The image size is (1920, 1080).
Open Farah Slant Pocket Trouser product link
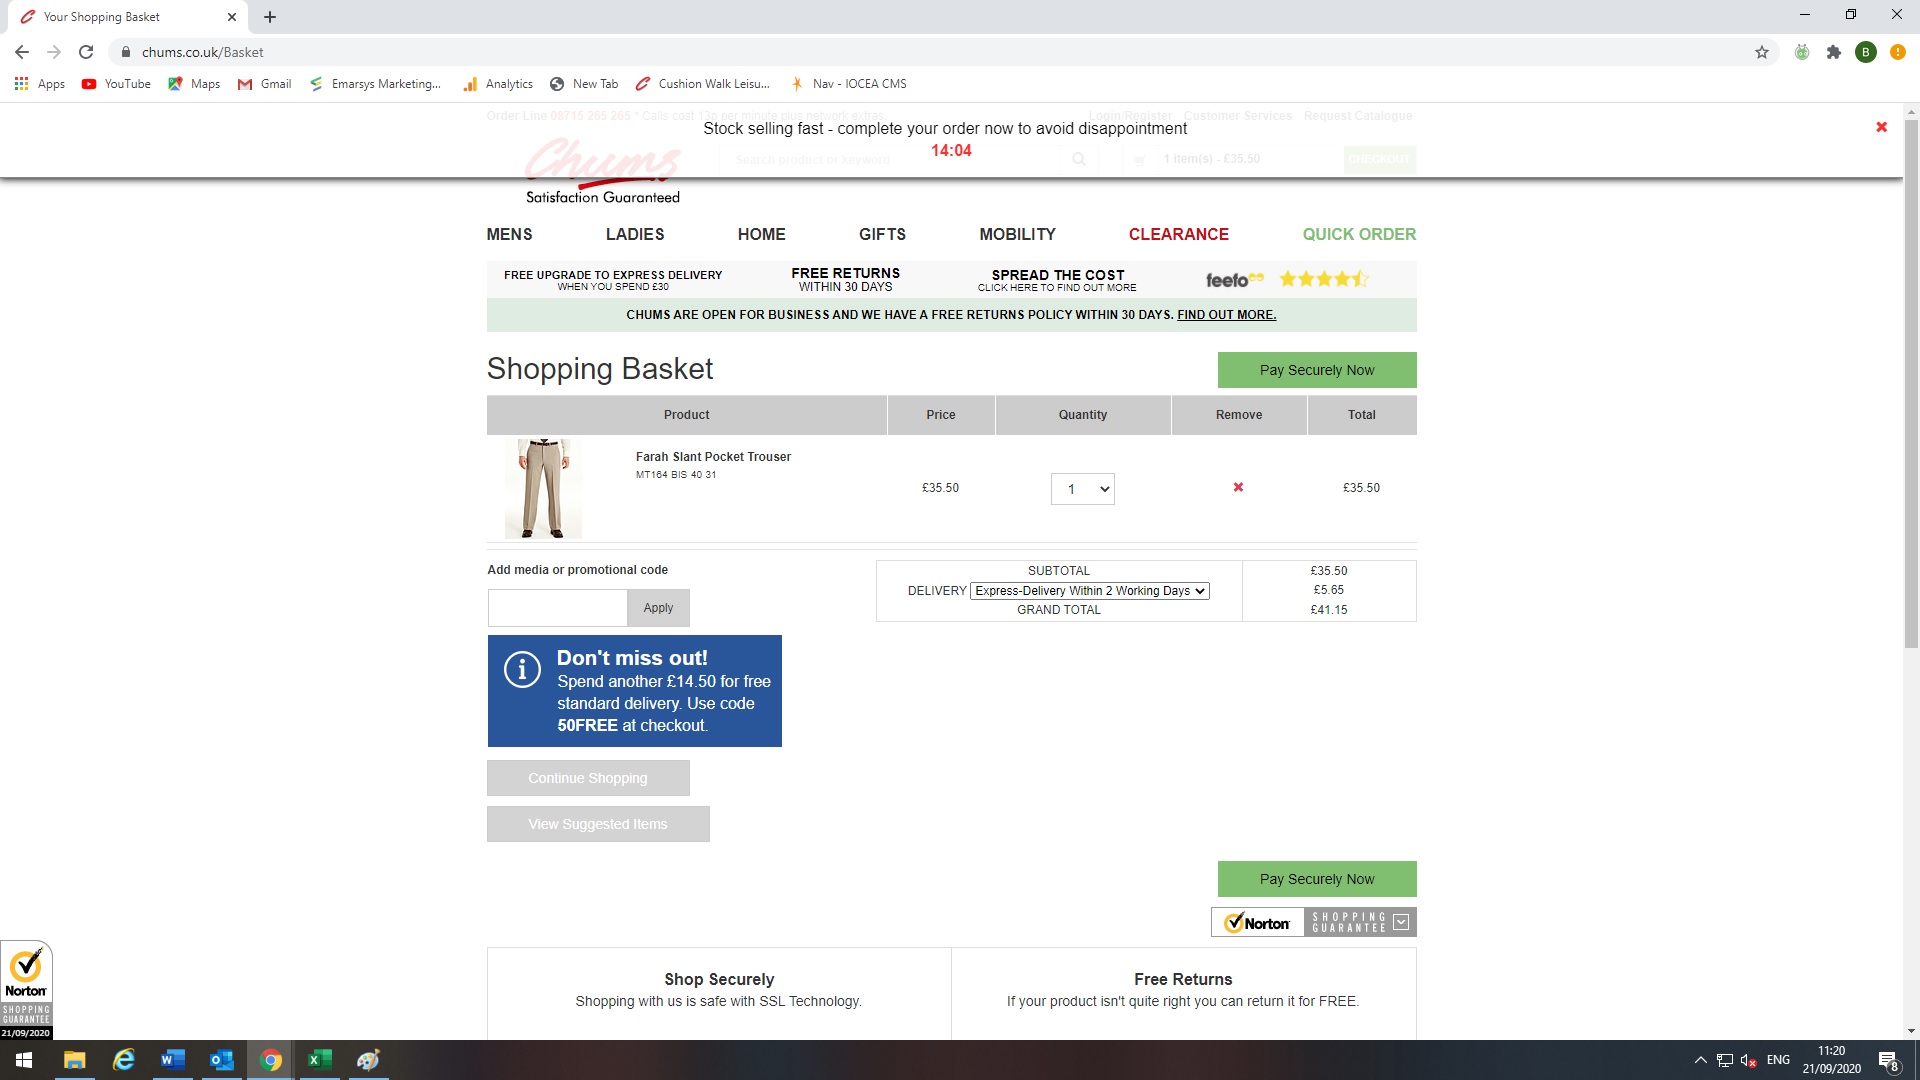pos(713,457)
